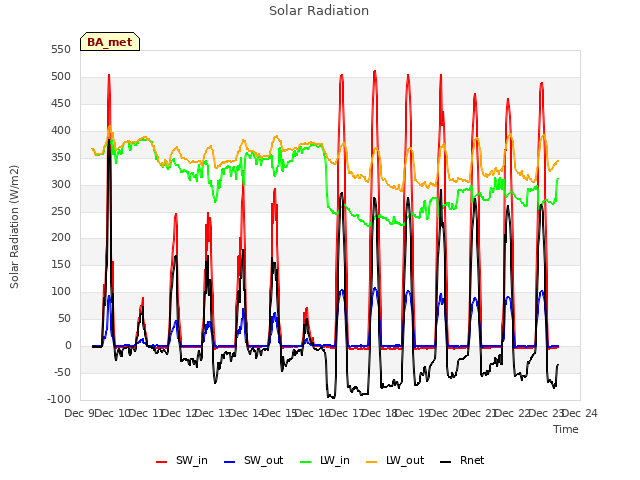Screen dimensions: 640x480
Task: Click the Rnet legend entry
Action: click(x=462, y=460)
